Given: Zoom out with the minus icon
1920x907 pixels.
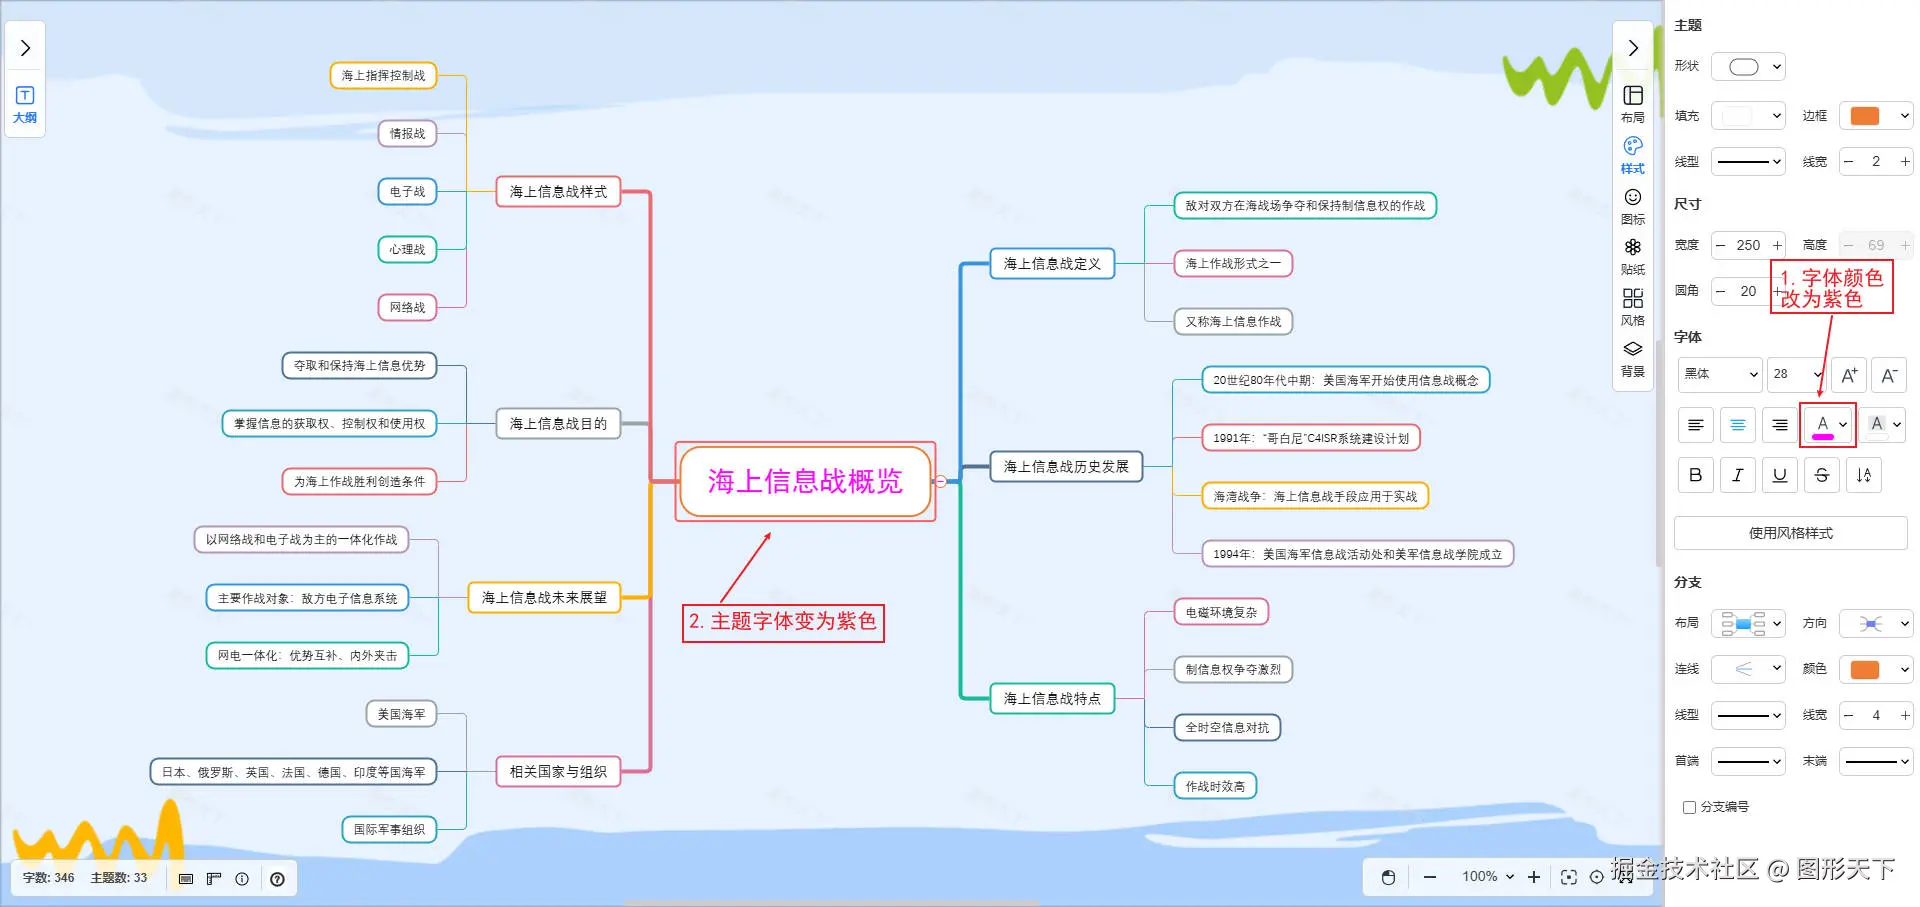Looking at the screenshot, I should [x=1430, y=877].
